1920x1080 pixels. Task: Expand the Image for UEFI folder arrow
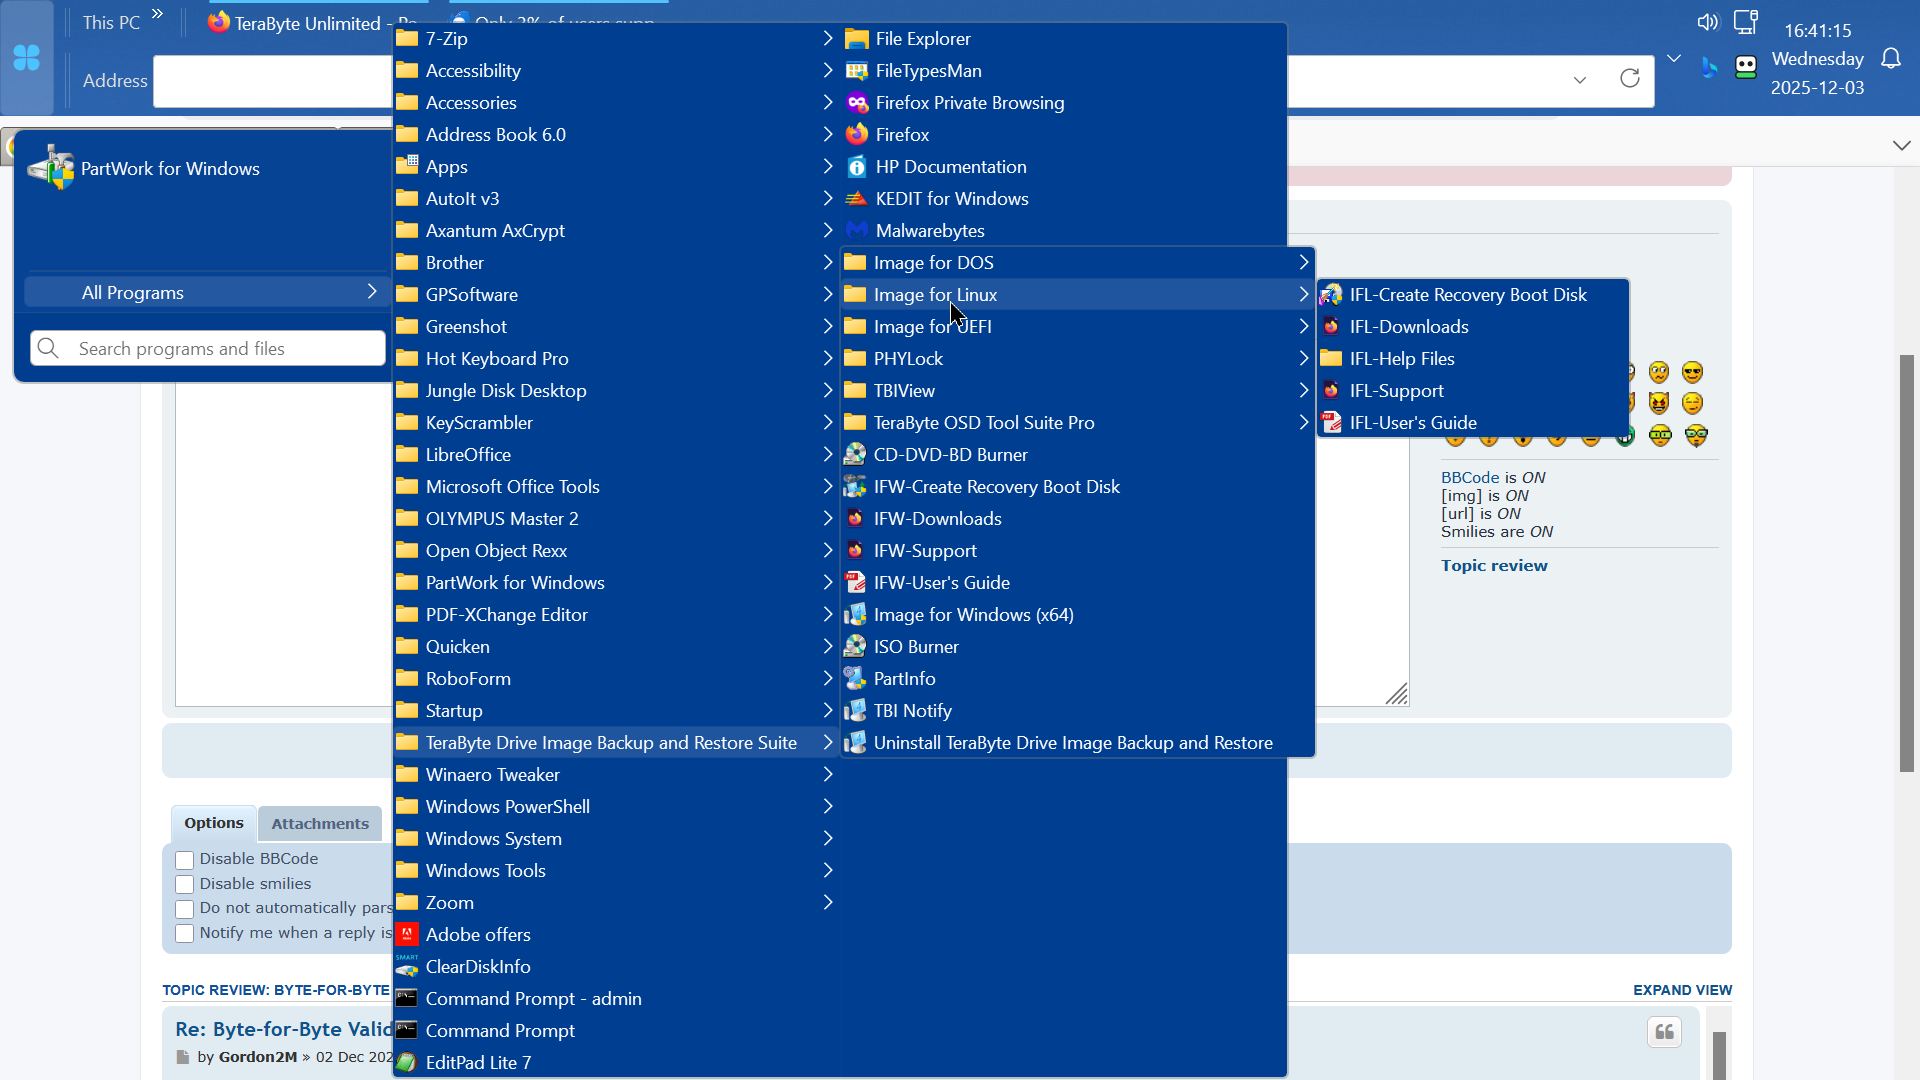[1303, 327]
